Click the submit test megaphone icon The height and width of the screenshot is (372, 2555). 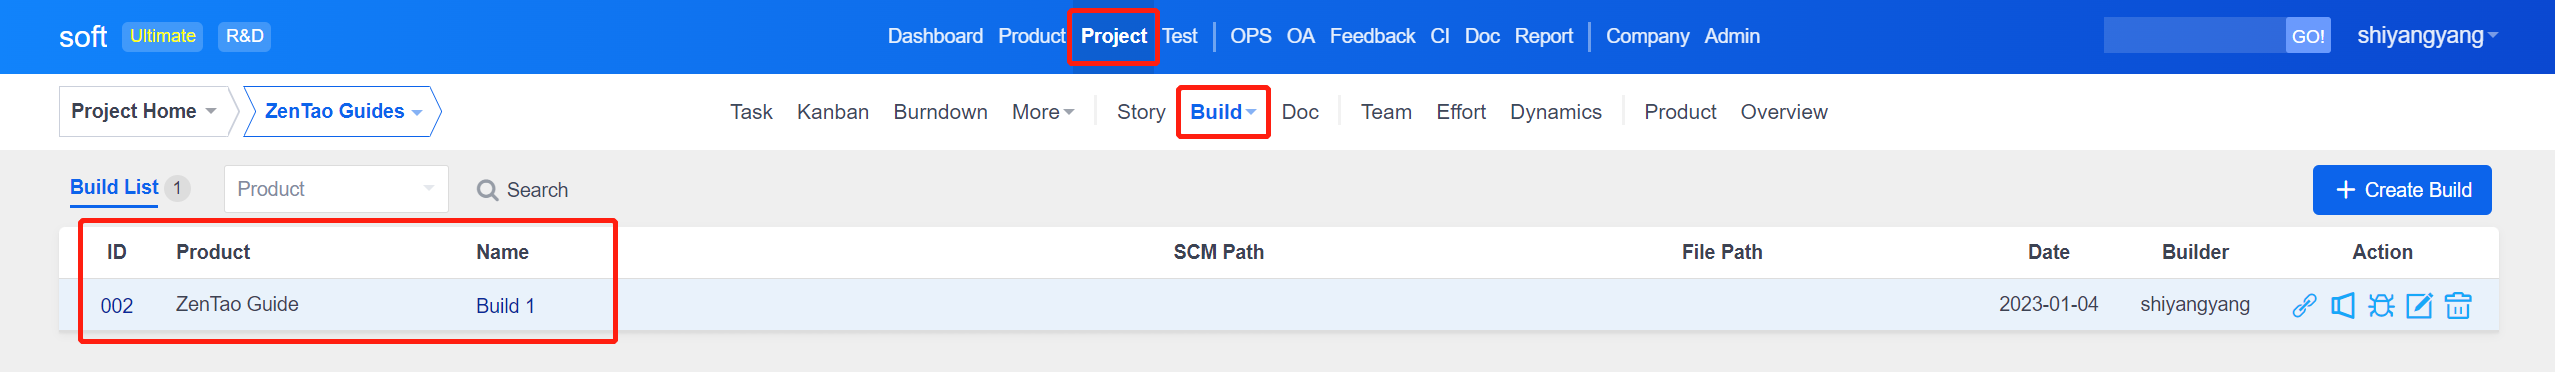2343,306
